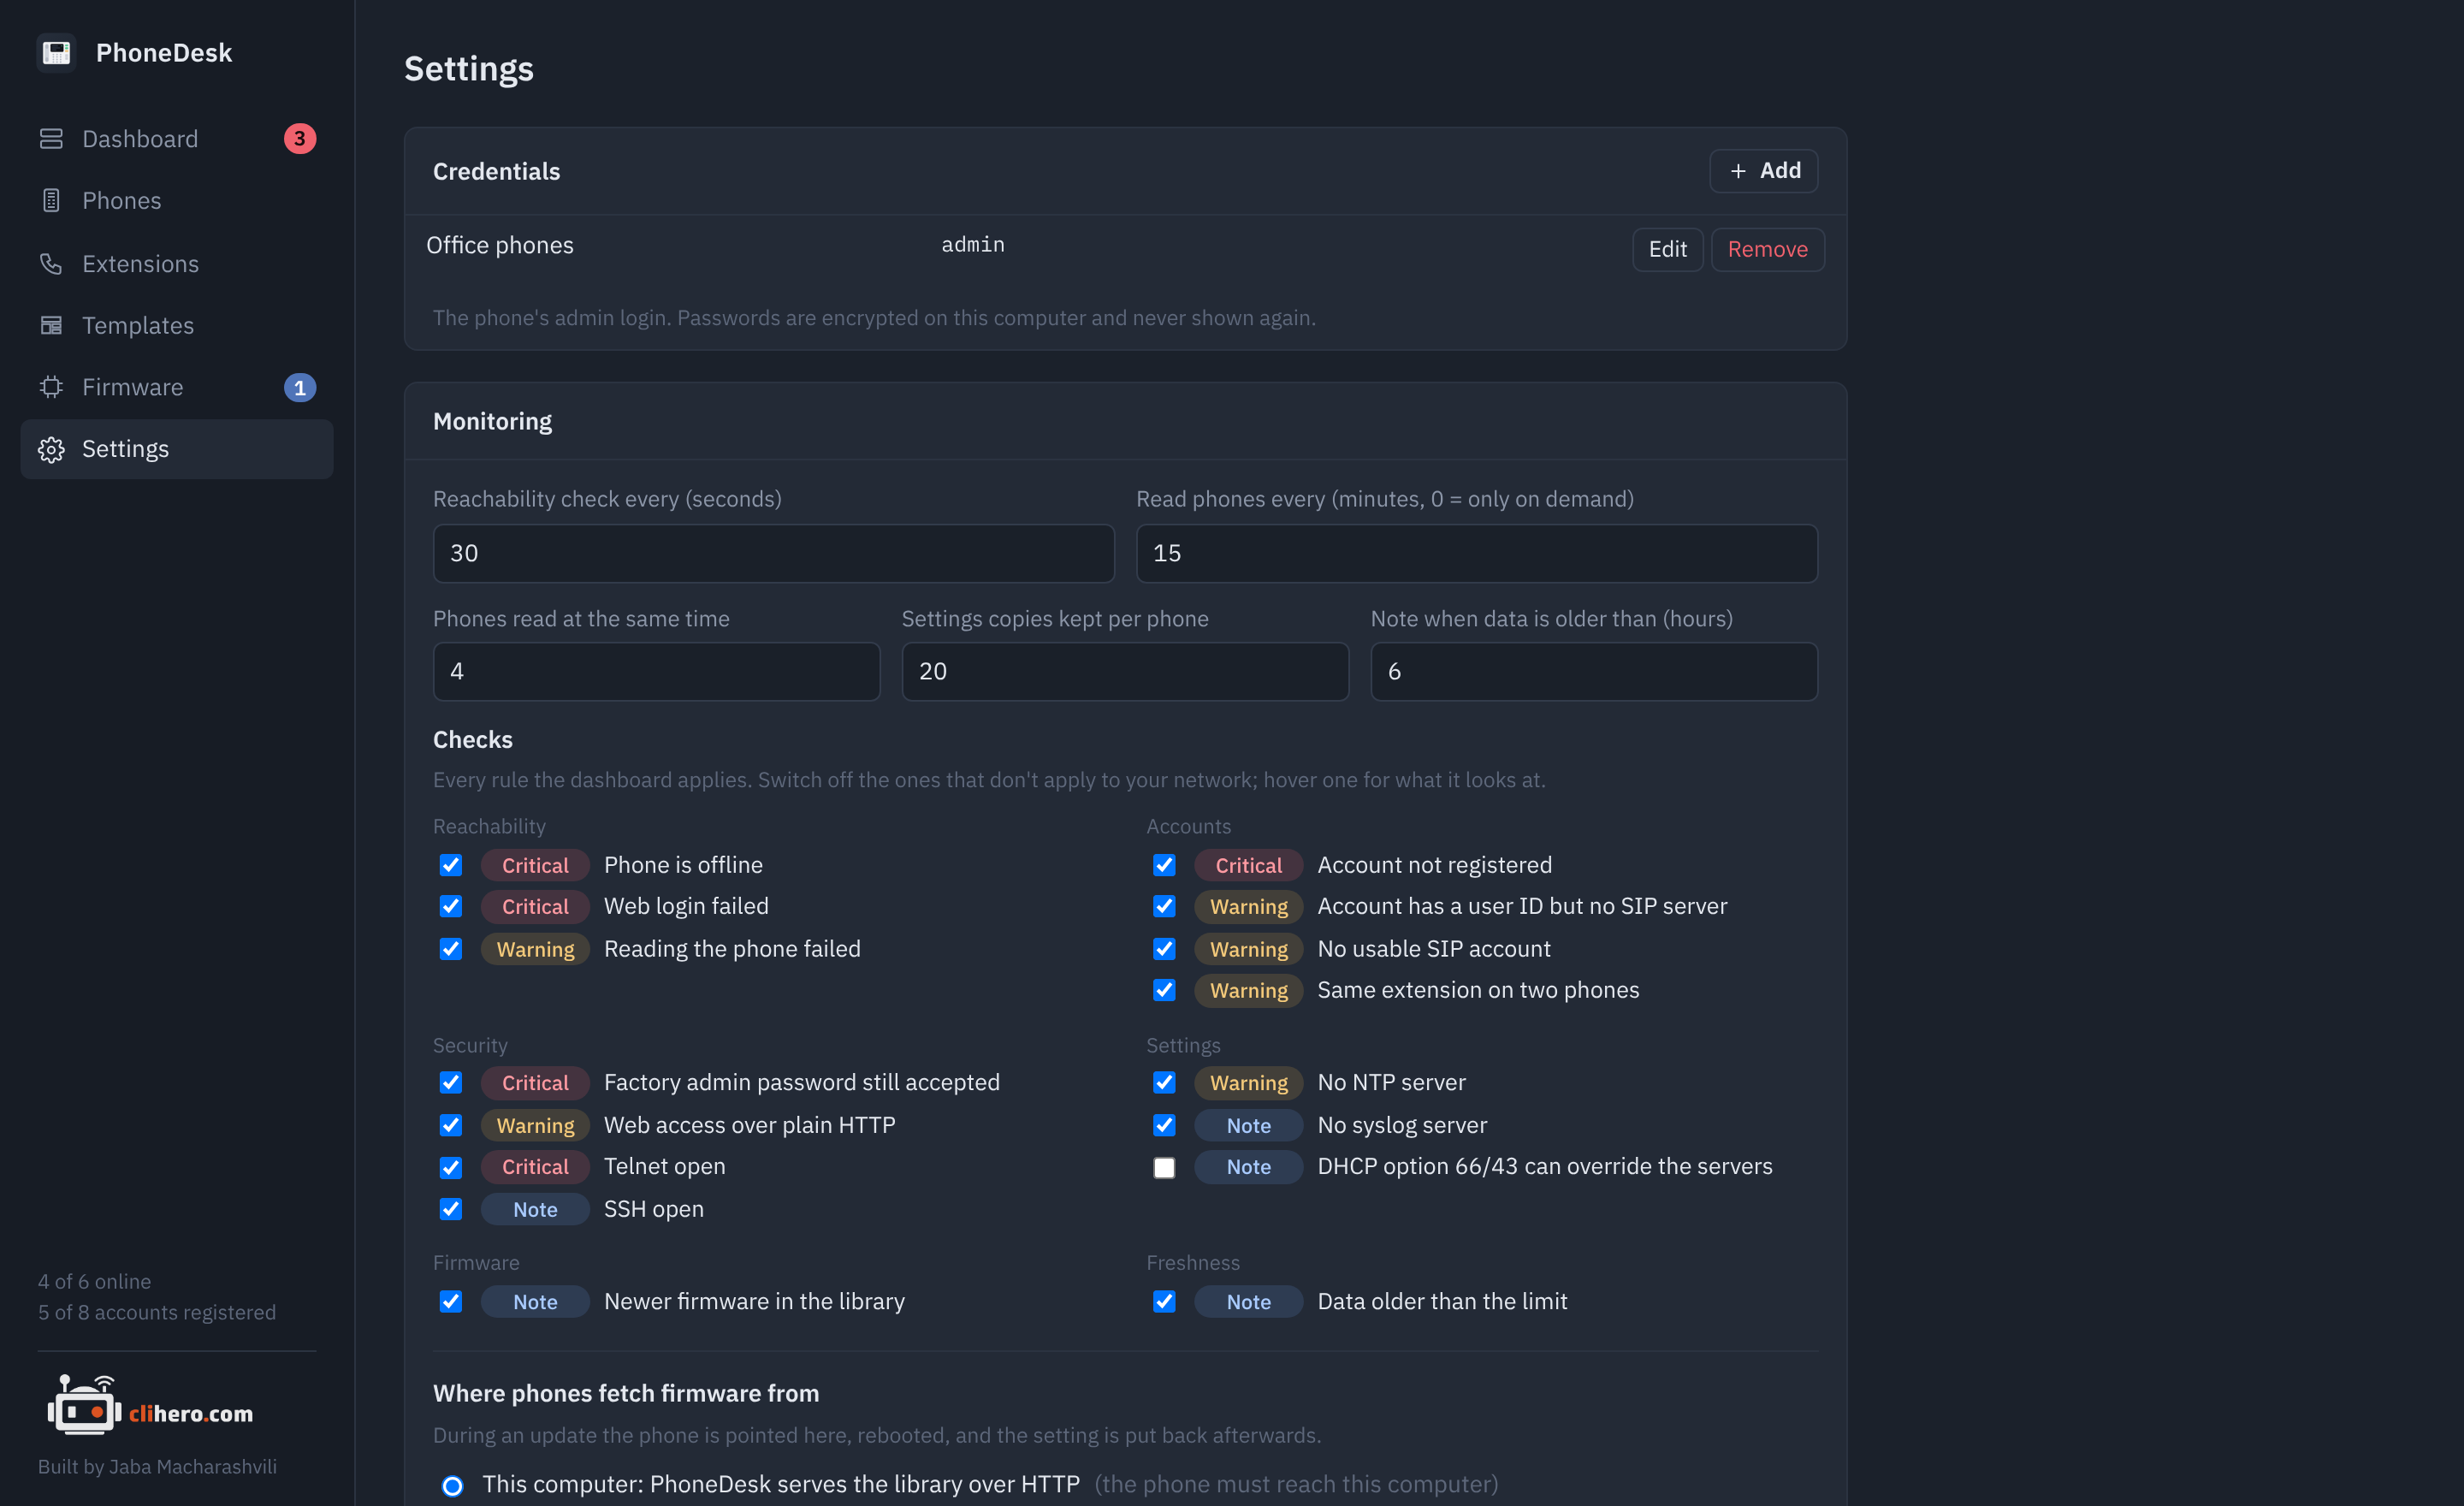Click the PhoneDesk logo icon
This screenshot has height=1506, width=2464.
(x=56, y=52)
